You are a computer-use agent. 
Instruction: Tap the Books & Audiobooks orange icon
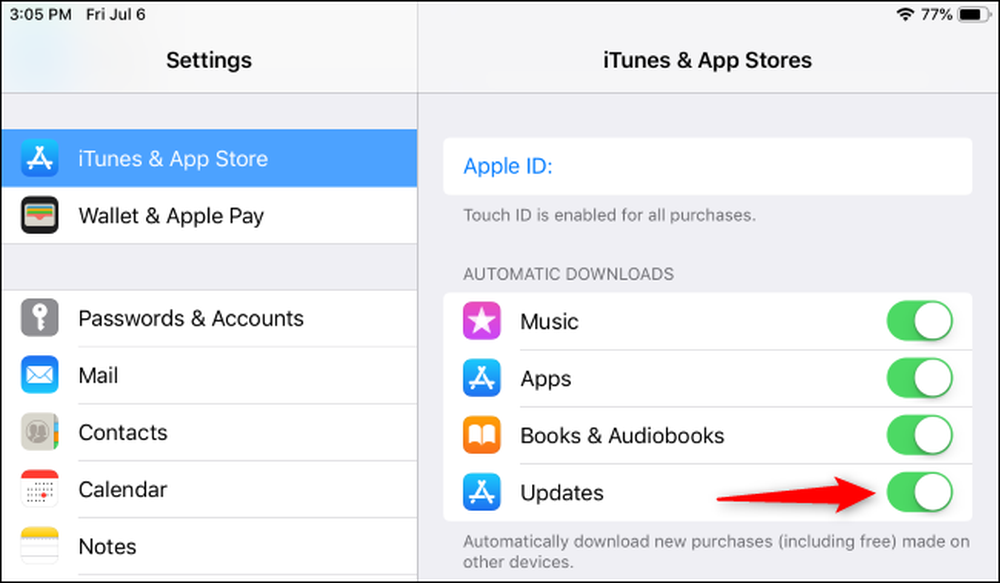pos(482,435)
